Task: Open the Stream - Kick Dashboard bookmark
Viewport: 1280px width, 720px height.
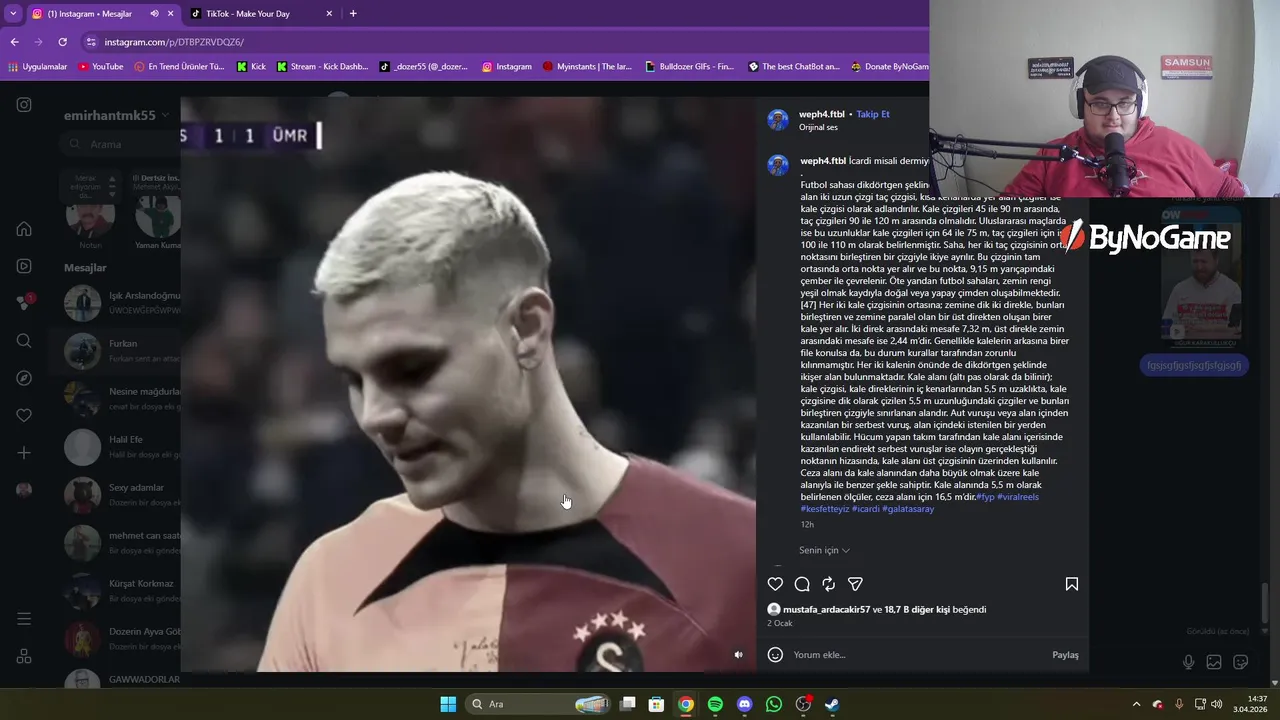Action: 322,67
